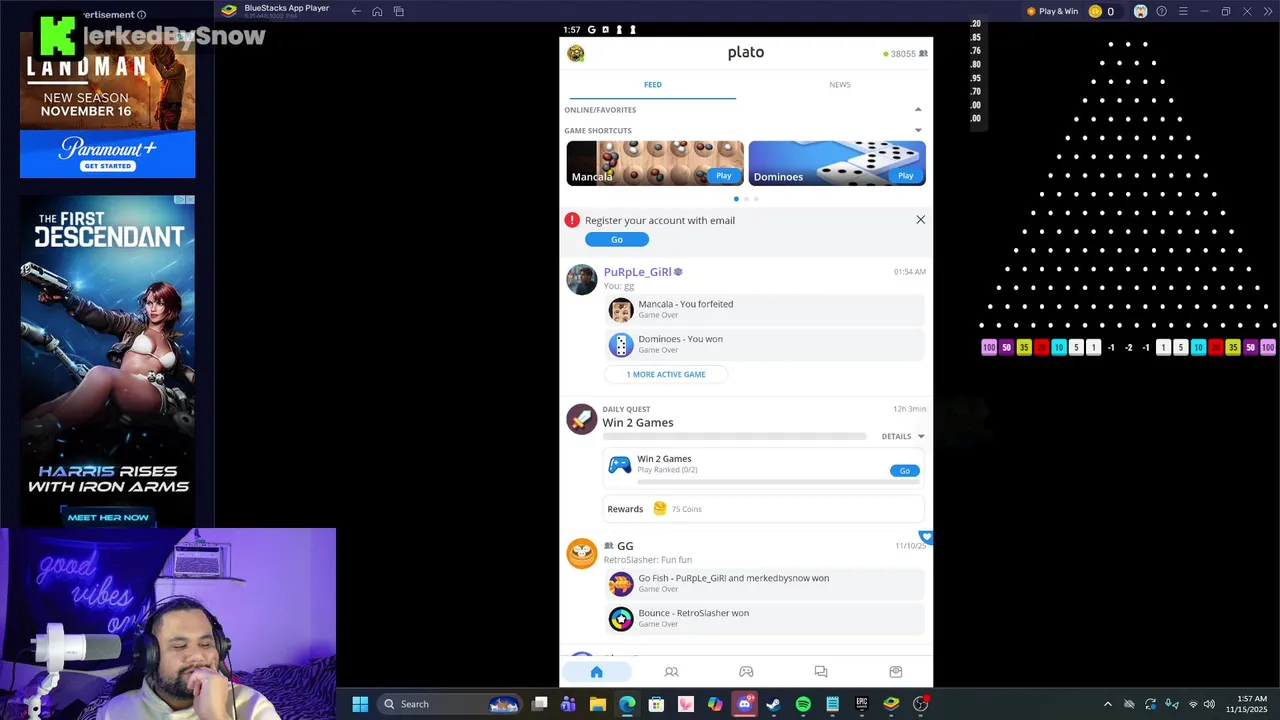Image resolution: width=1280 pixels, height=720 pixels.
Task: Open Spotify from taskbar
Action: tap(803, 704)
